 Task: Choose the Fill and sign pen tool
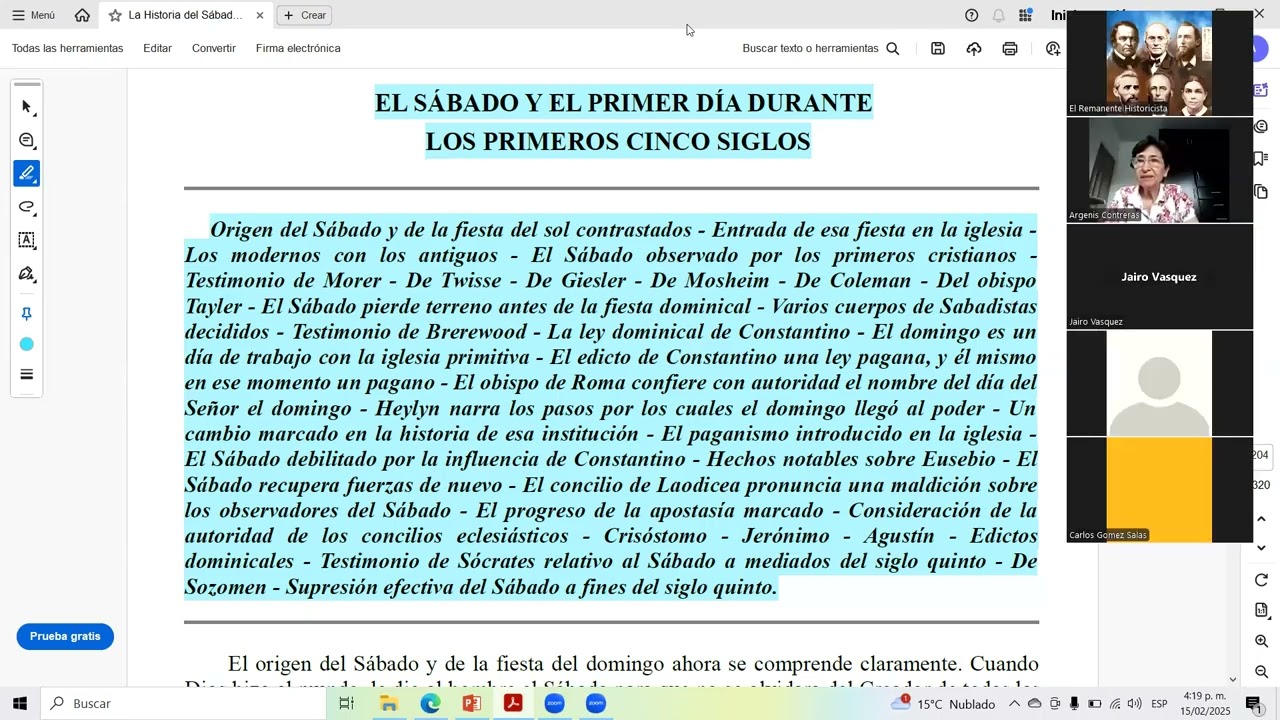coord(27,274)
